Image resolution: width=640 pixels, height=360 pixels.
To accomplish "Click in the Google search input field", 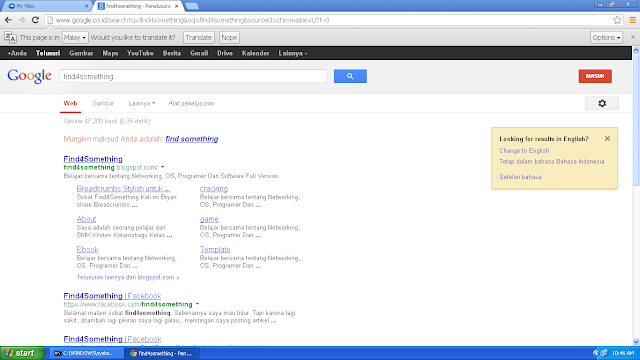I will [193, 76].
